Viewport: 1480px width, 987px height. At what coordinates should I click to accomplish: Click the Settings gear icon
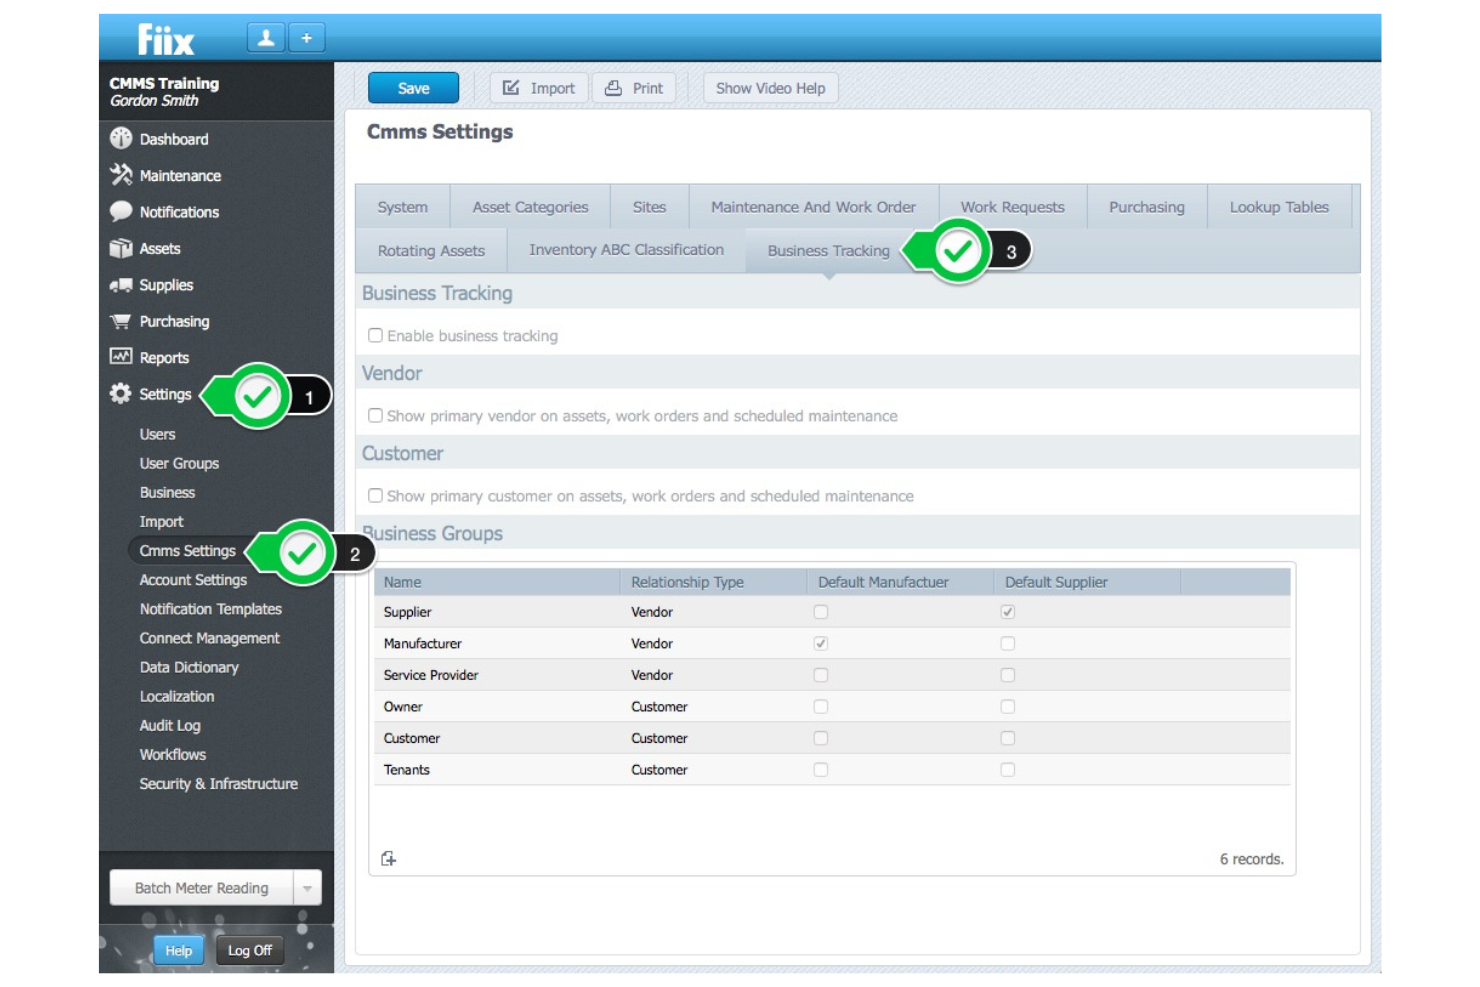pos(120,394)
